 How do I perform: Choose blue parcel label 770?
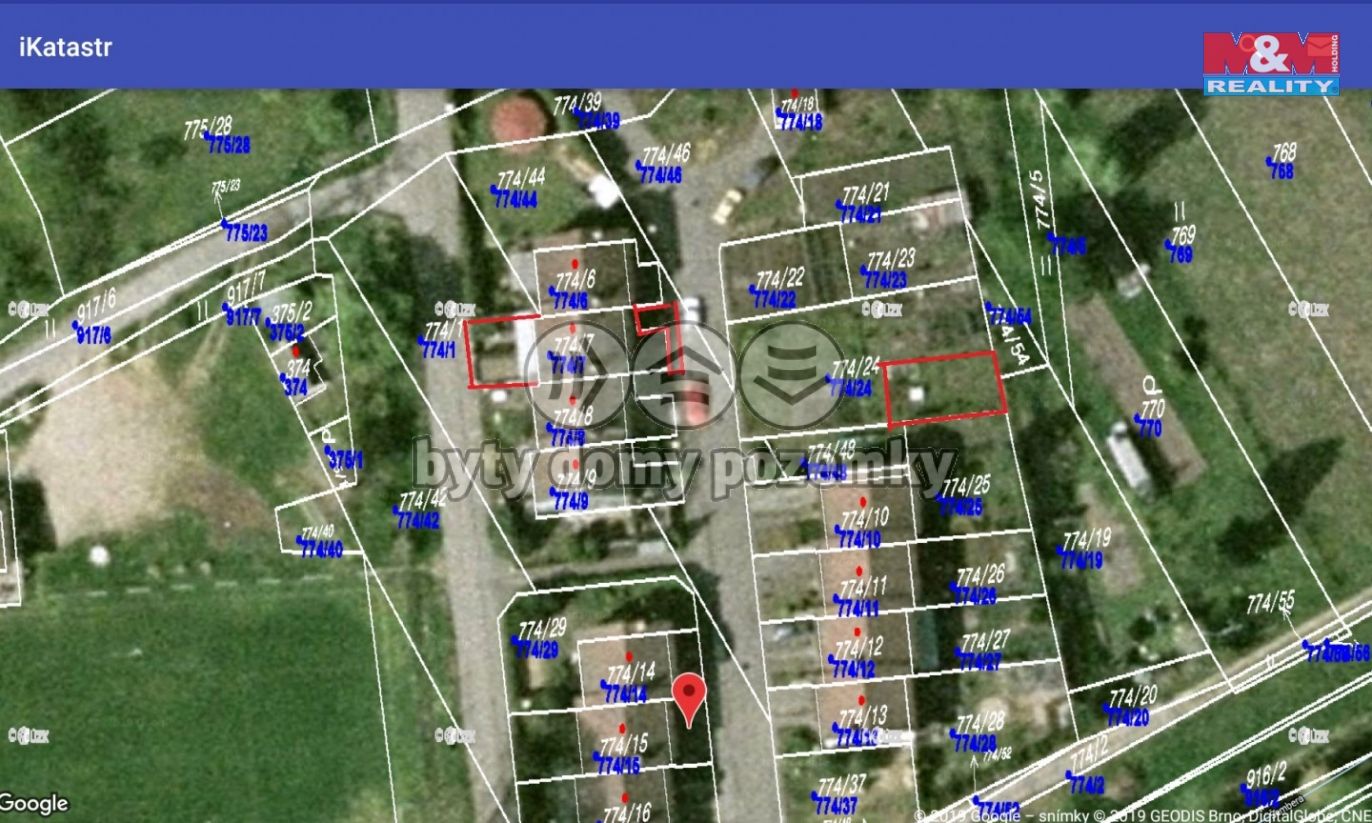click(1149, 430)
